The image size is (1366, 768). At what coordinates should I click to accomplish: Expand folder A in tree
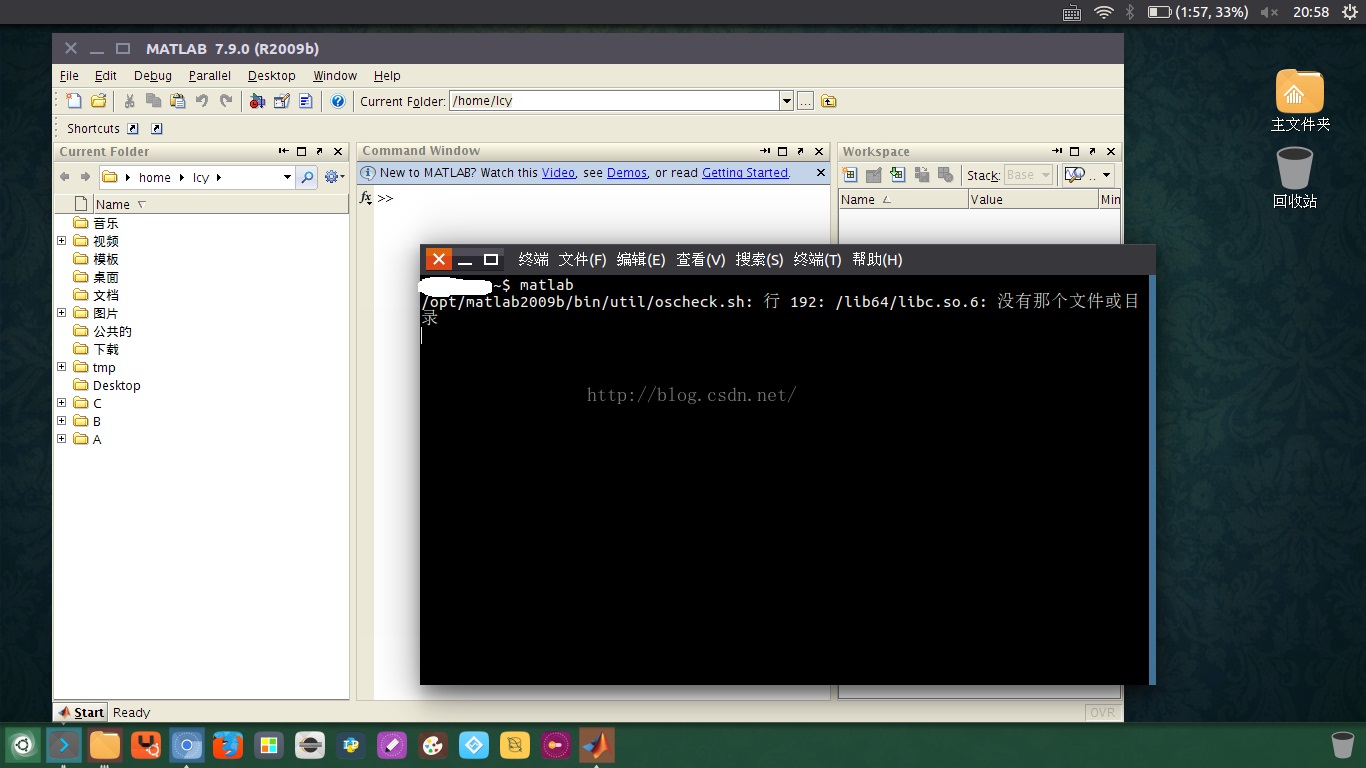pyautogui.click(x=62, y=439)
